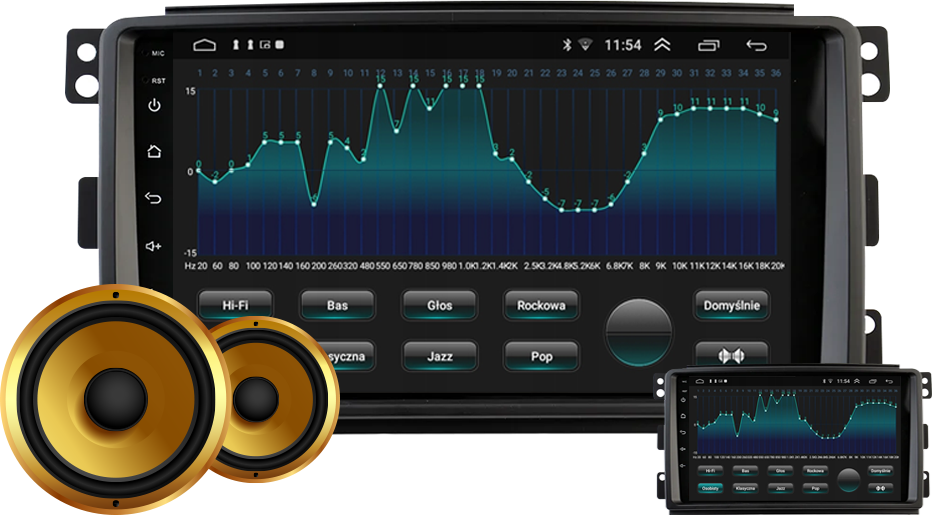Tap the Bluetooth status icon
Screen dimensions: 932x515
pos(567,45)
